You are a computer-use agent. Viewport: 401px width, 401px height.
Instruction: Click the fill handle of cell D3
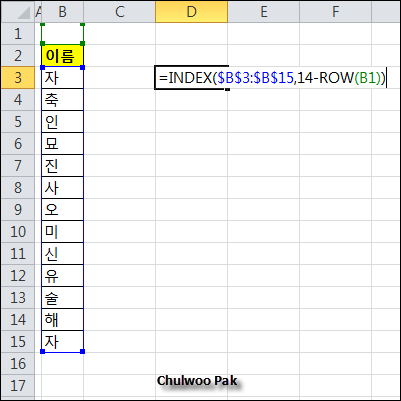[227, 89]
